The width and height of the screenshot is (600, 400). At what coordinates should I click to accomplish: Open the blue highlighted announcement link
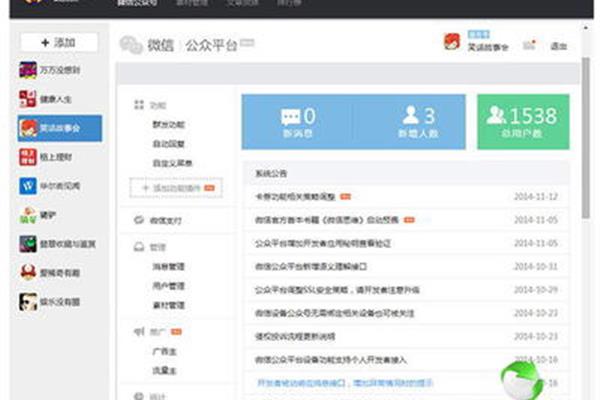tap(345, 383)
